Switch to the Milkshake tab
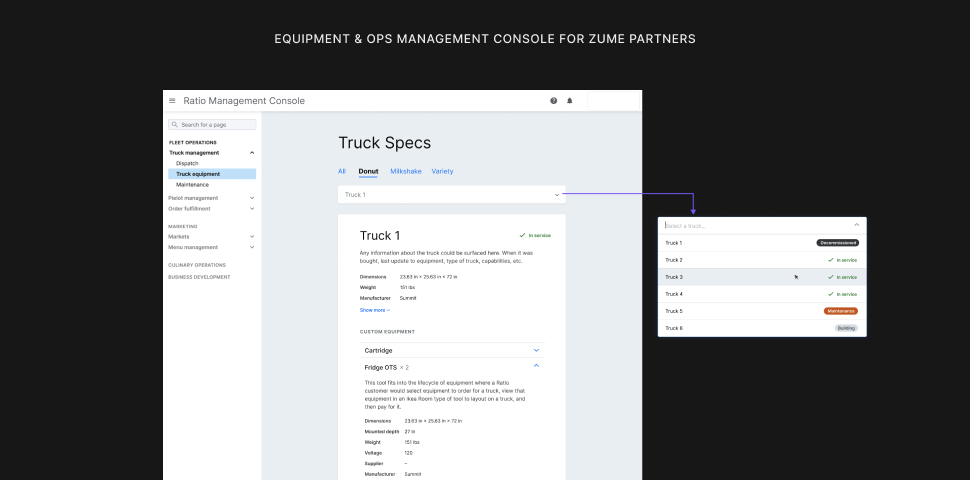970x480 pixels. point(405,171)
